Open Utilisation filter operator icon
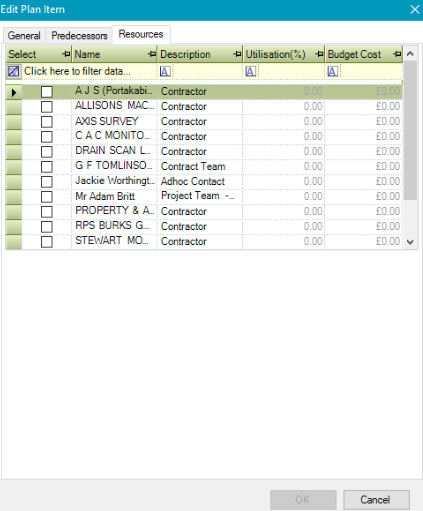This screenshot has width=423, height=511. click(x=251, y=71)
